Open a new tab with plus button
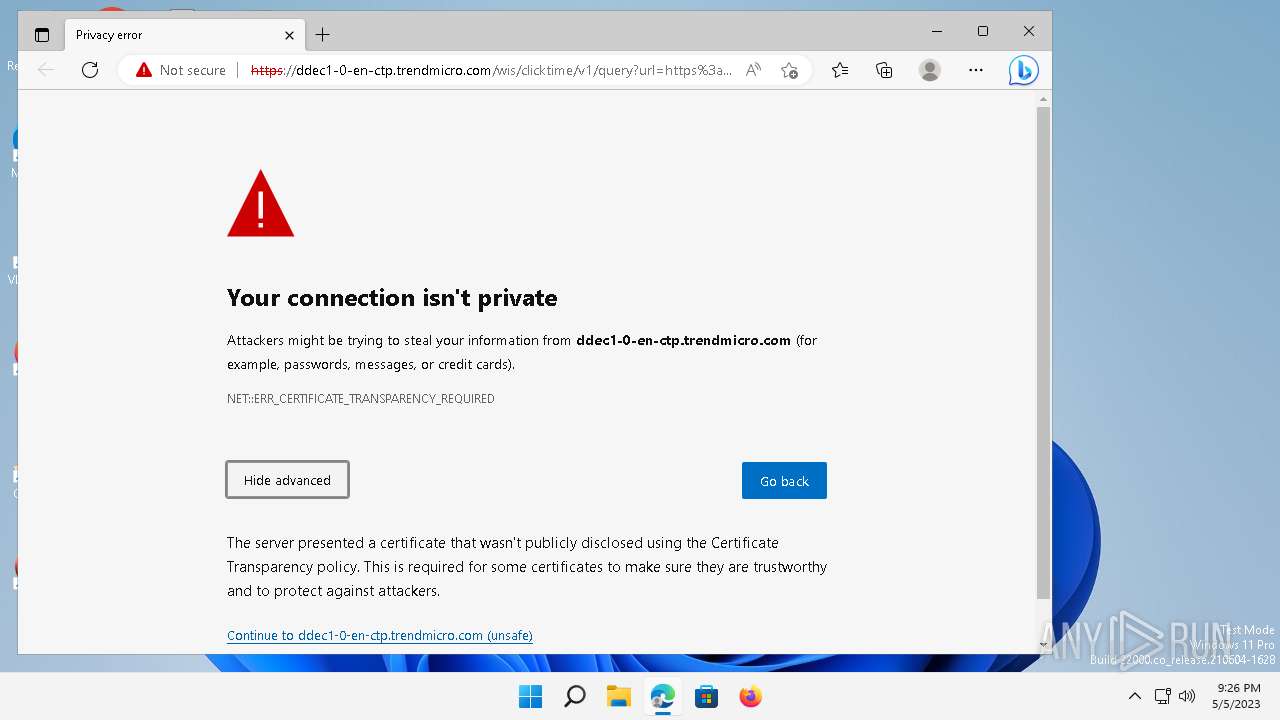The height and width of the screenshot is (720, 1280). [x=322, y=35]
